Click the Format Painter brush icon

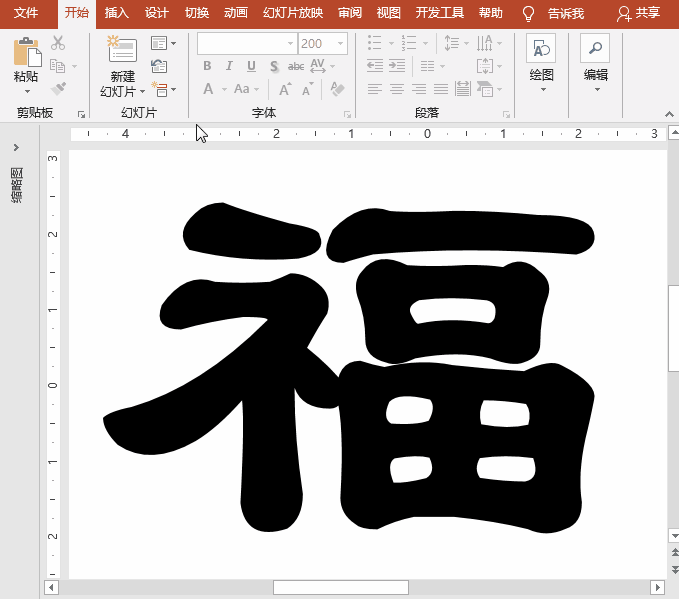click(x=58, y=88)
